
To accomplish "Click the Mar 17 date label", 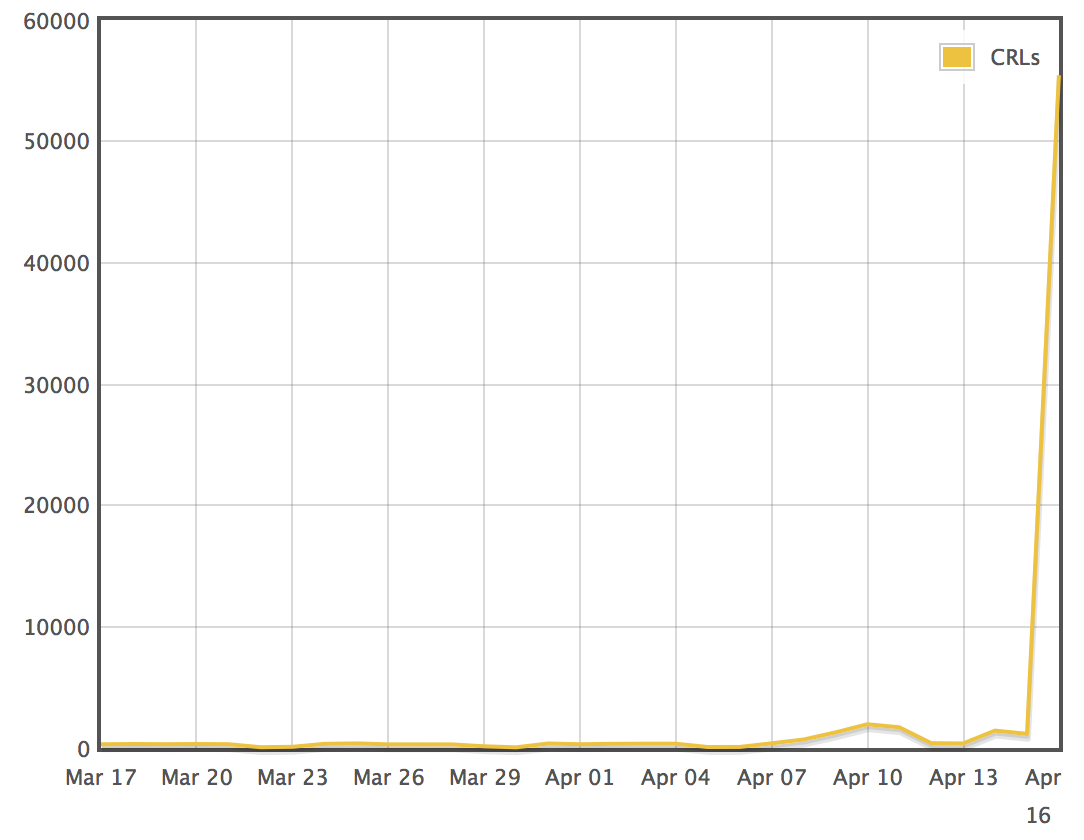I will point(101,778).
